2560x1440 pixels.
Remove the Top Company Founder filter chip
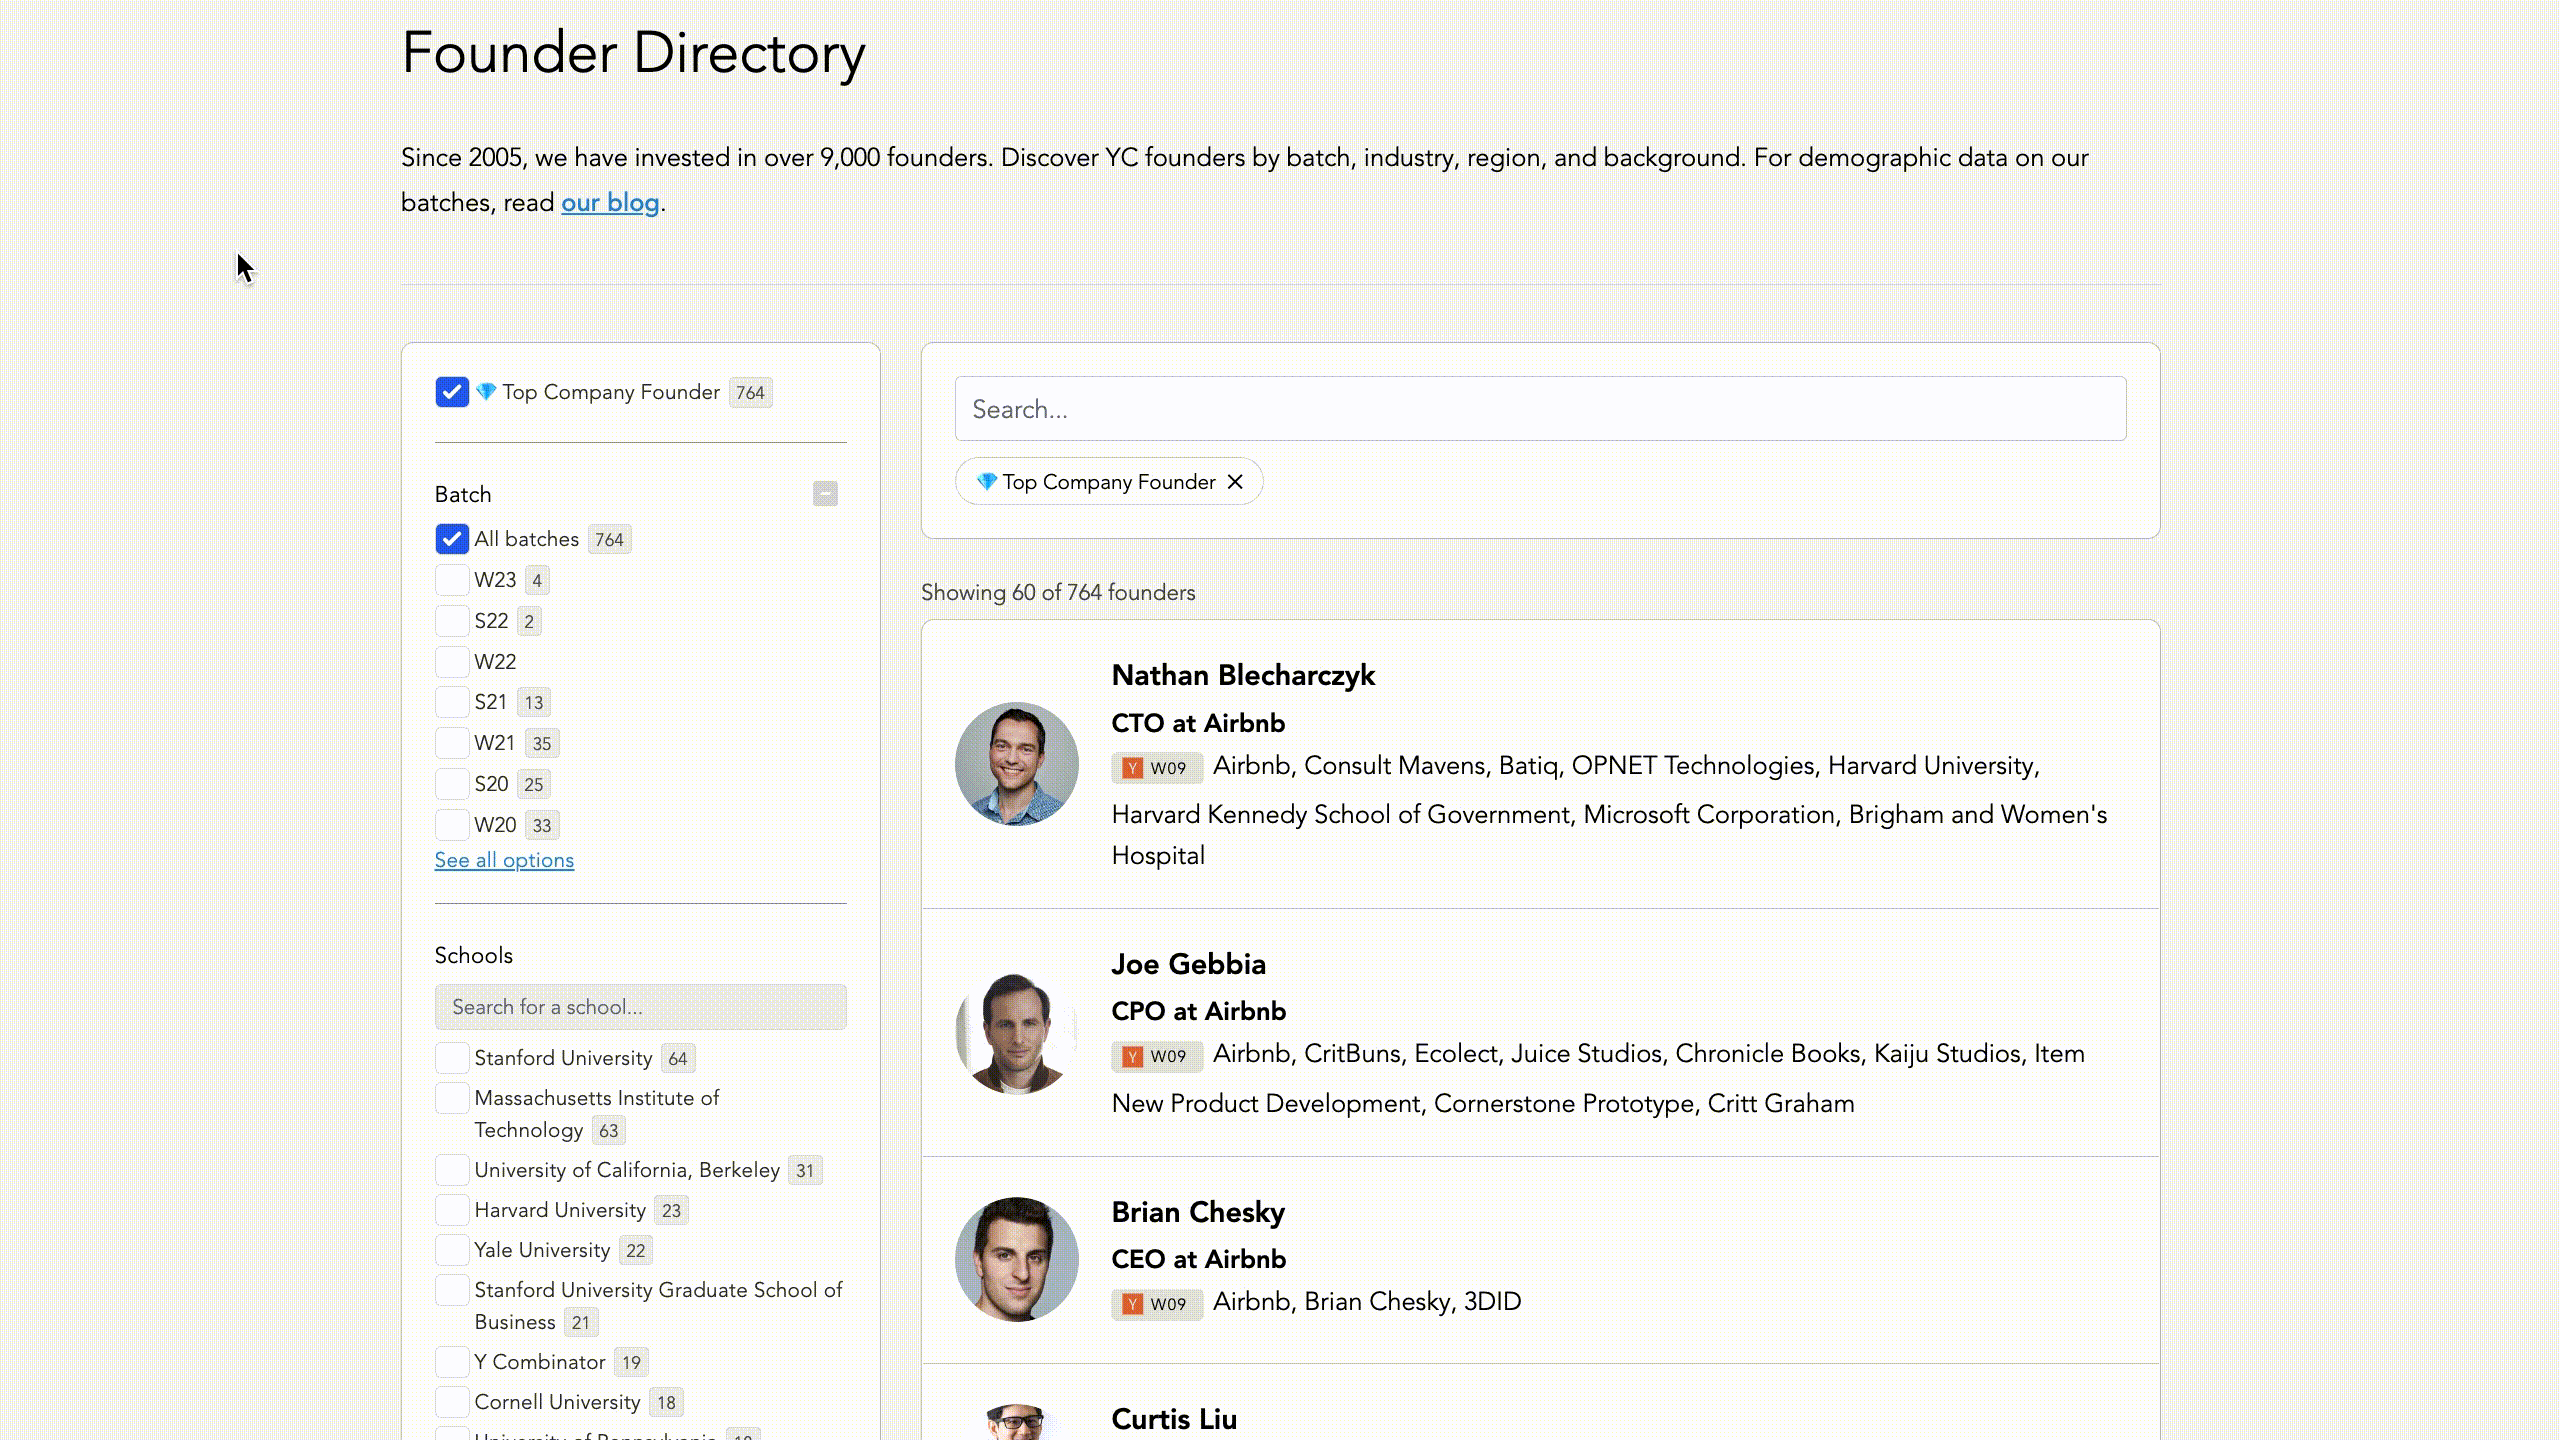click(1235, 482)
